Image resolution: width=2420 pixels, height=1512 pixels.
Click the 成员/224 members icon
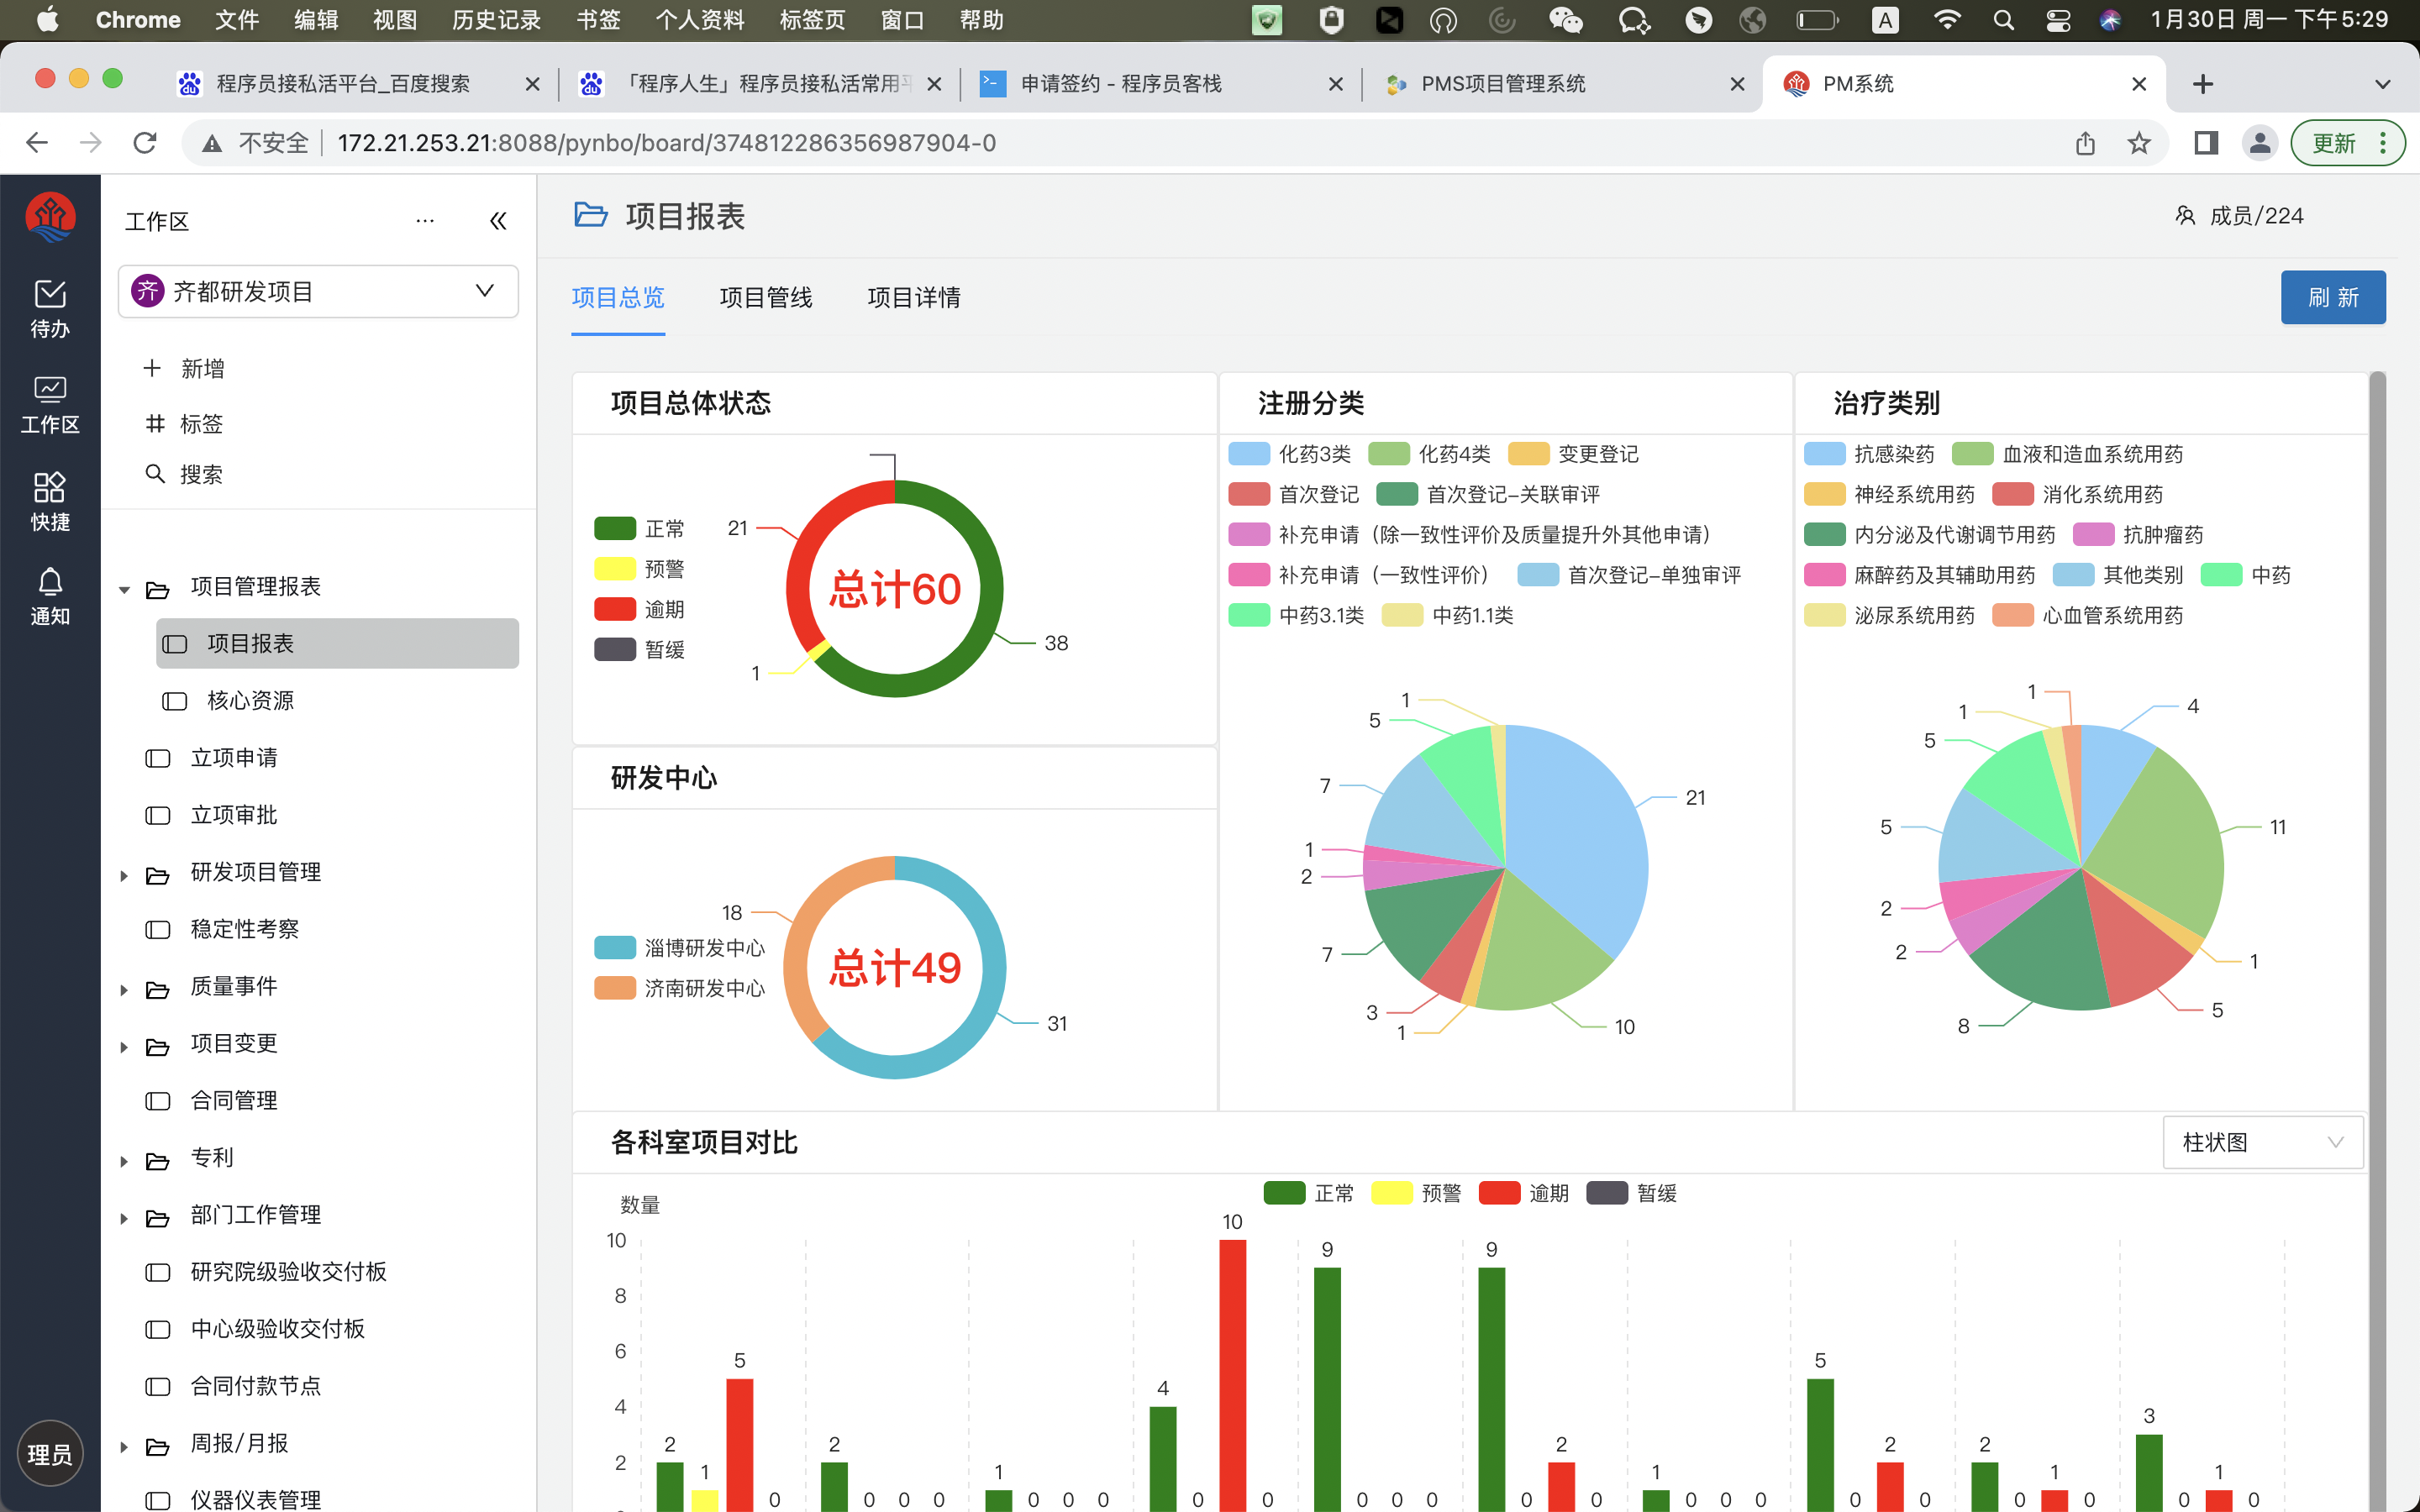[2186, 216]
